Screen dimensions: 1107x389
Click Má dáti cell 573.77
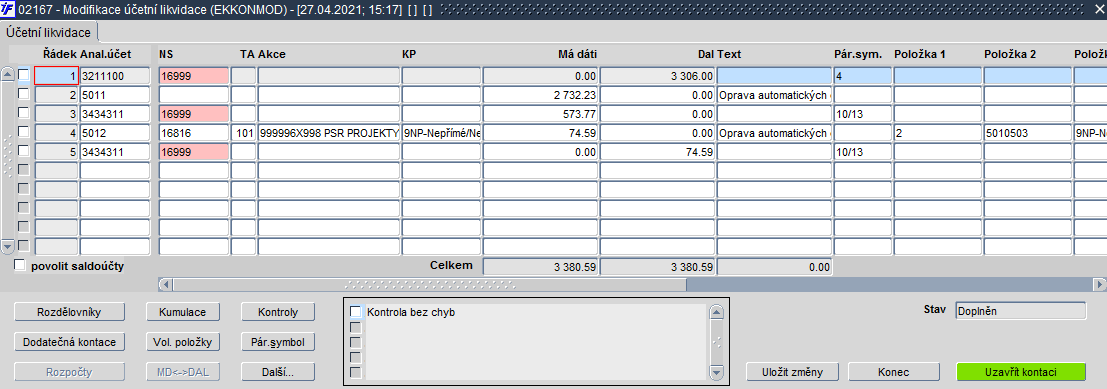tap(540, 114)
